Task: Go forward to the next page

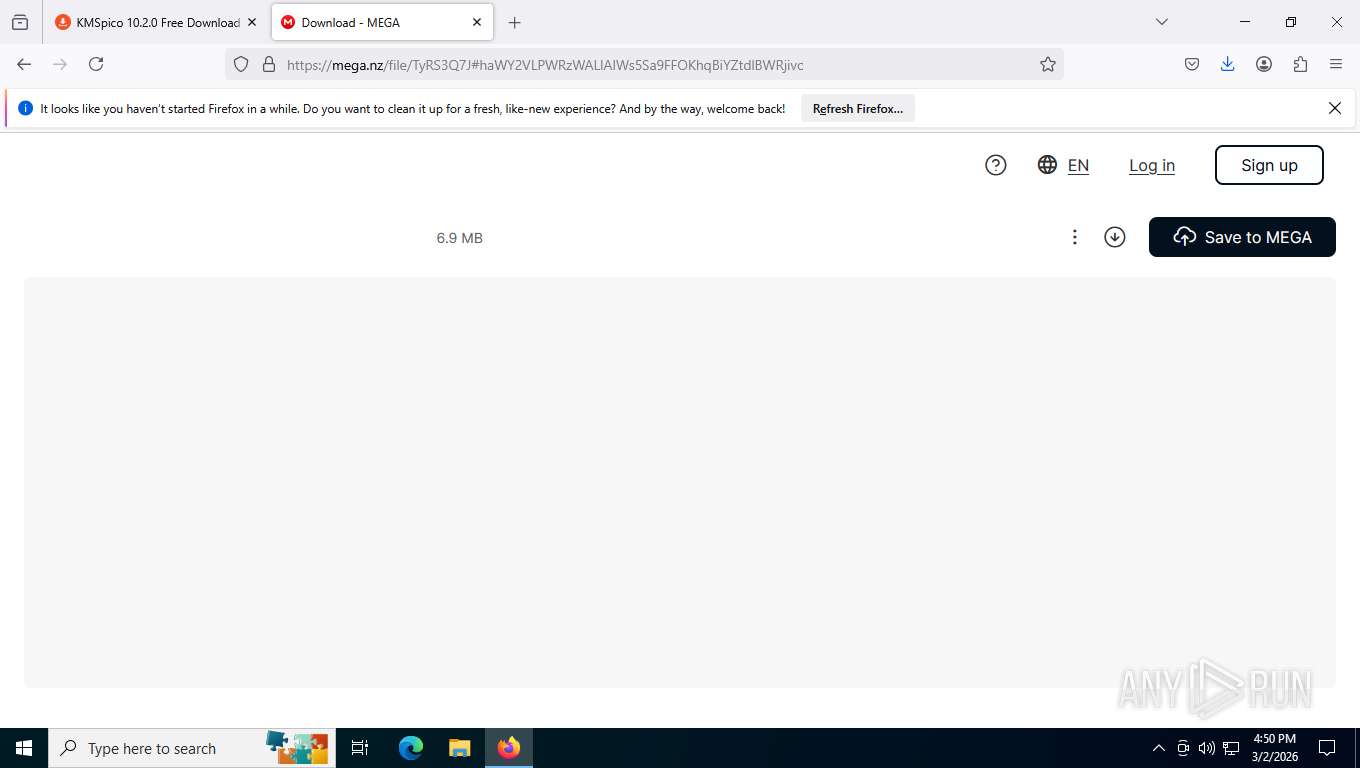Action: tap(60, 64)
